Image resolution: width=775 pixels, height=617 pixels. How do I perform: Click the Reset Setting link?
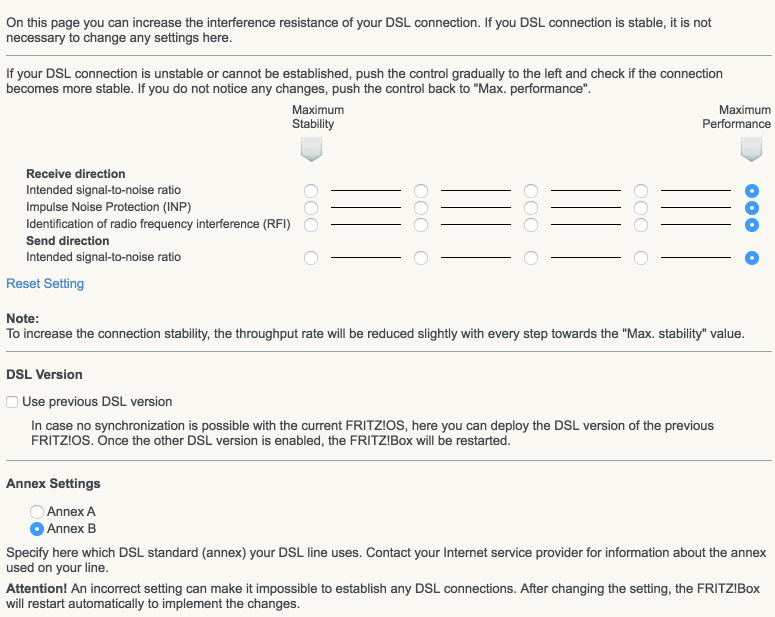(x=45, y=284)
